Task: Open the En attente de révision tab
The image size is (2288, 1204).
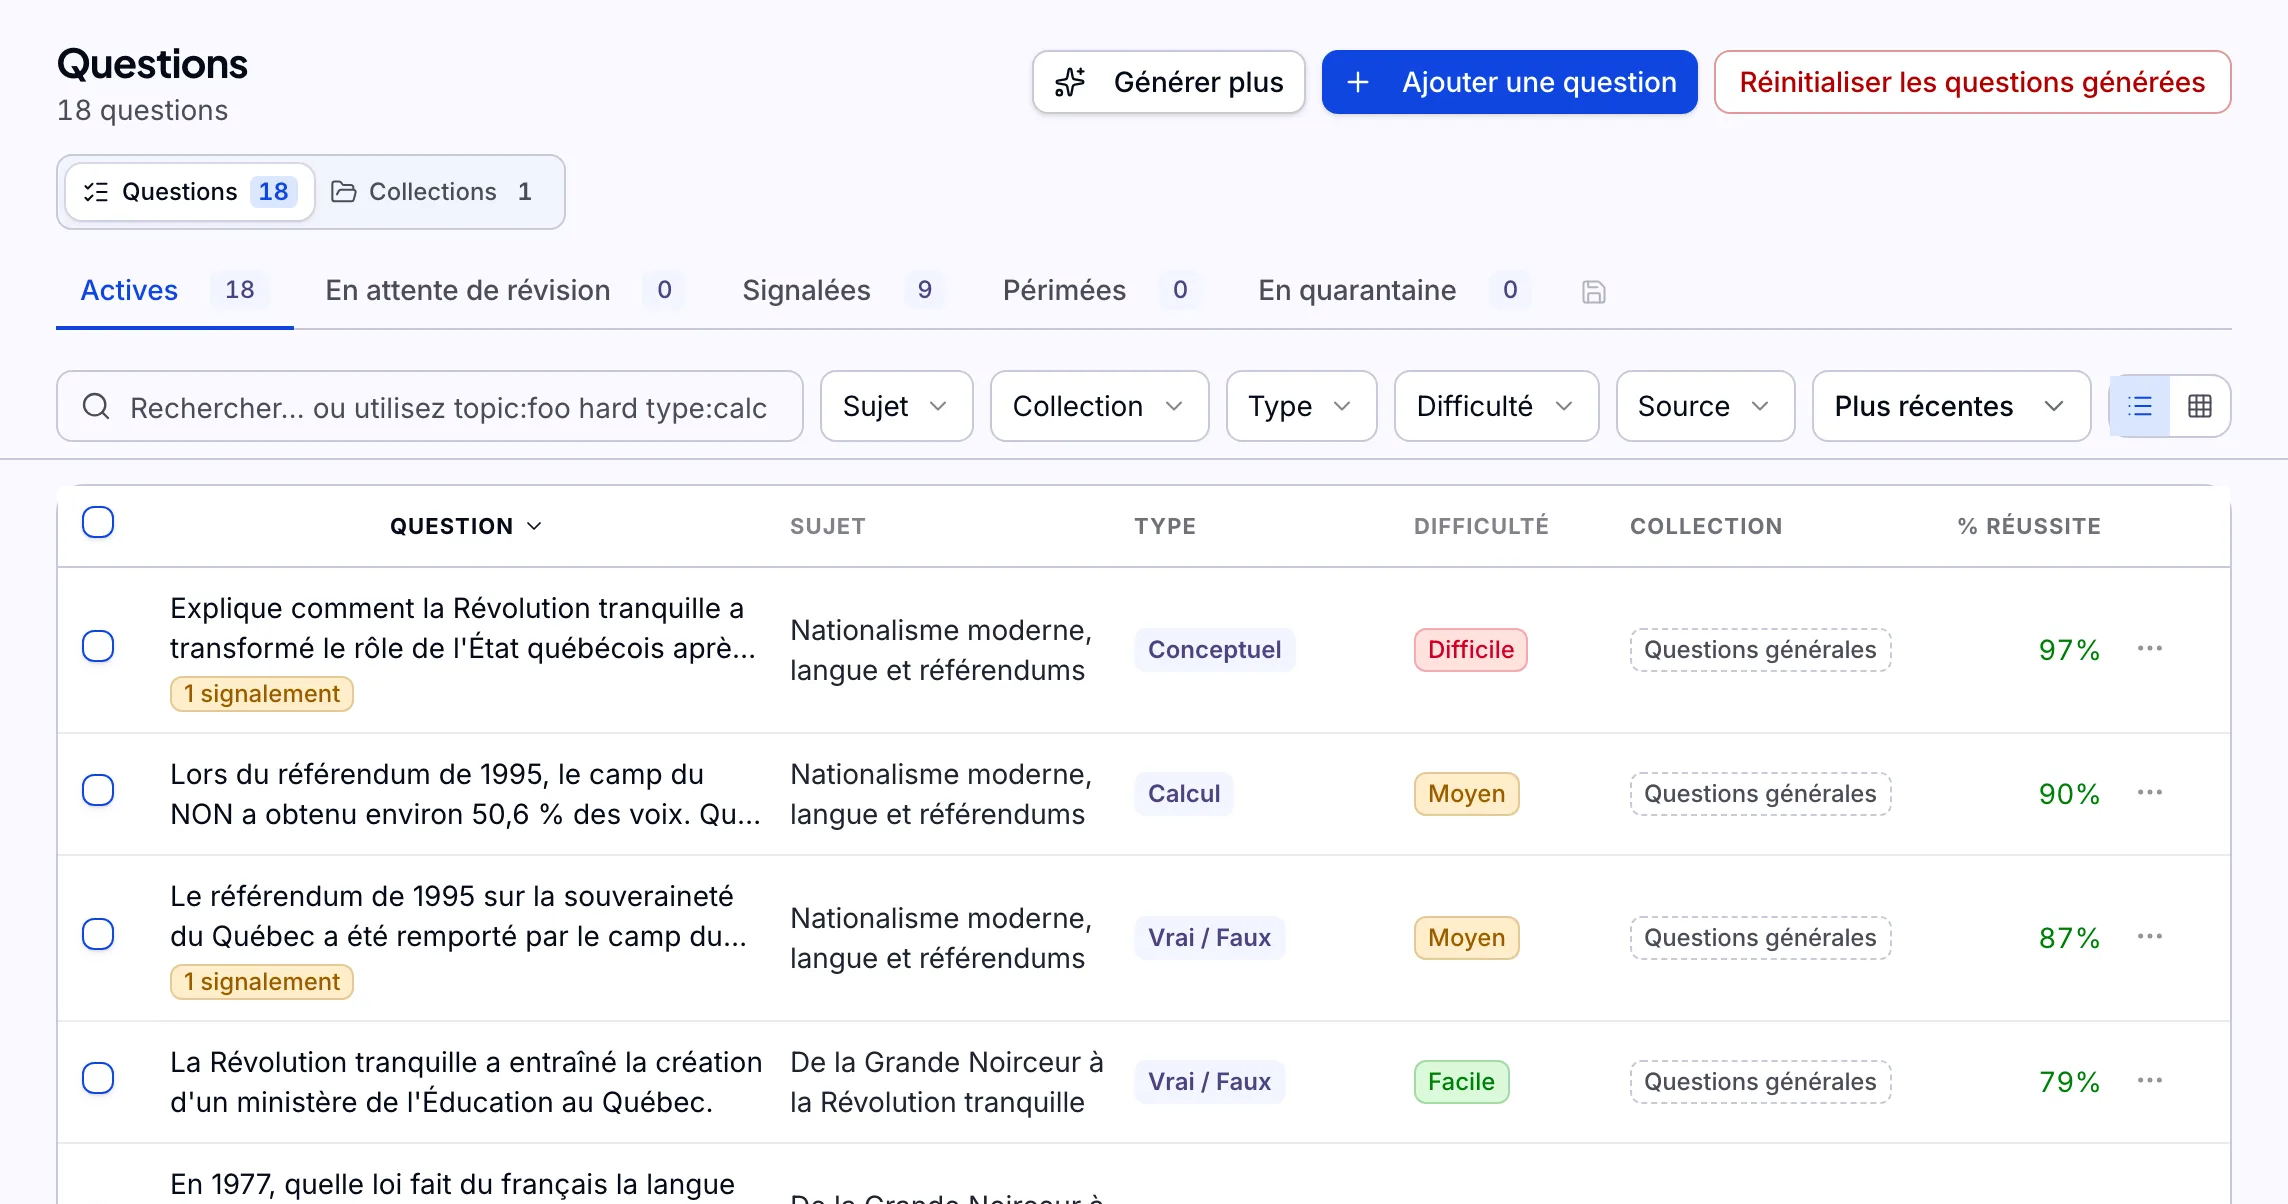Action: coord(504,291)
